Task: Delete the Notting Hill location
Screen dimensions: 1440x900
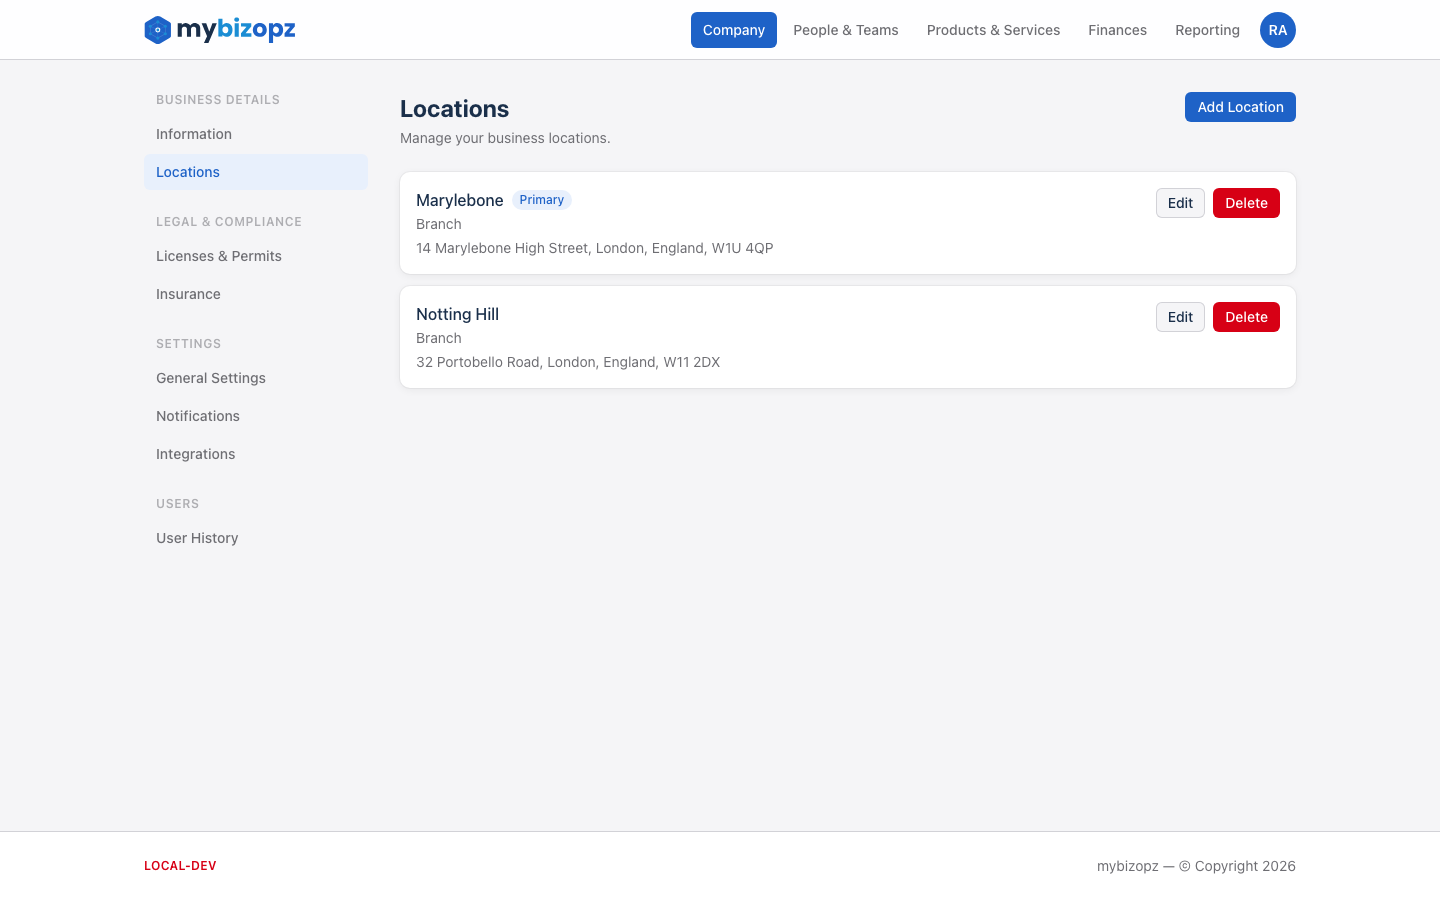Action: (1246, 317)
